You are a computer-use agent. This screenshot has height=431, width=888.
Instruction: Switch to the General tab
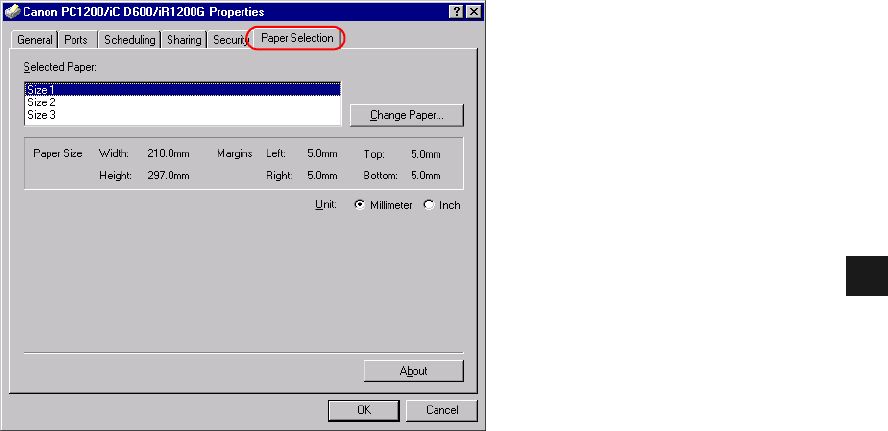(x=35, y=40)
